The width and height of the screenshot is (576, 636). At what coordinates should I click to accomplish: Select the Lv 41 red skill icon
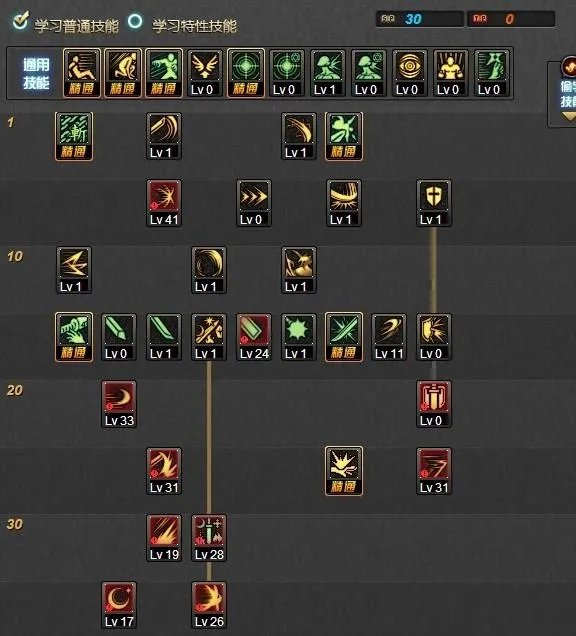(x=164, y=203)
